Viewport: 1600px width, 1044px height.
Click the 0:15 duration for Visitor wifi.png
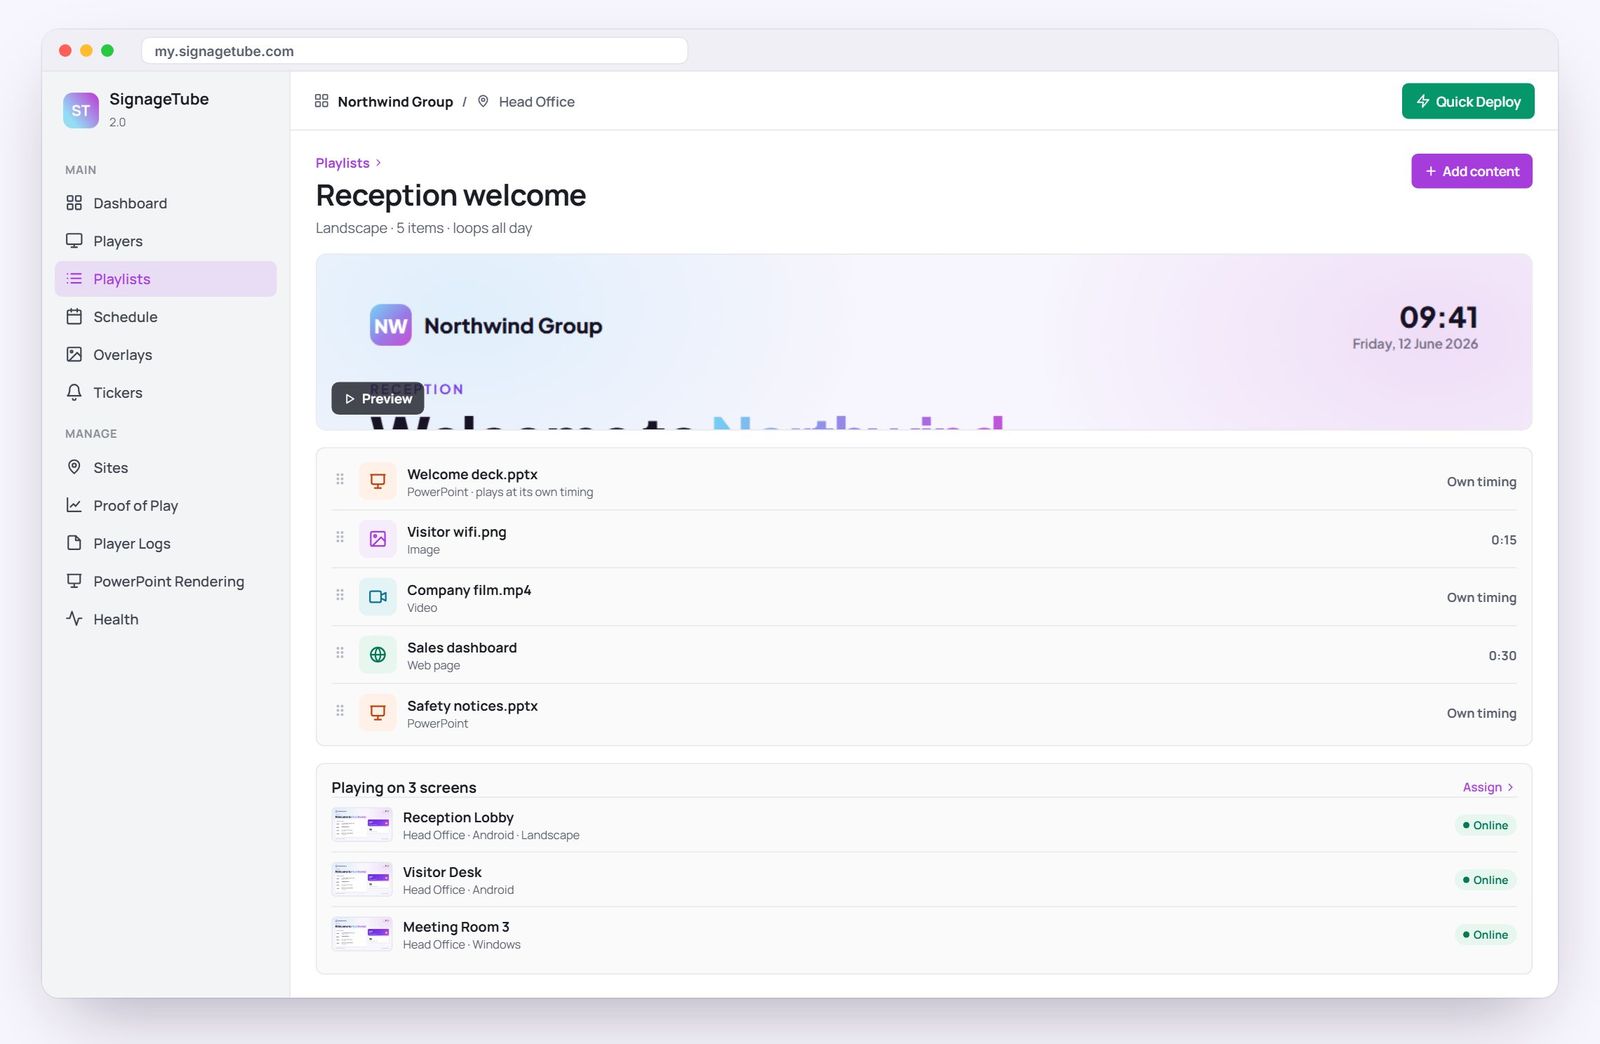coord(1504,540)
